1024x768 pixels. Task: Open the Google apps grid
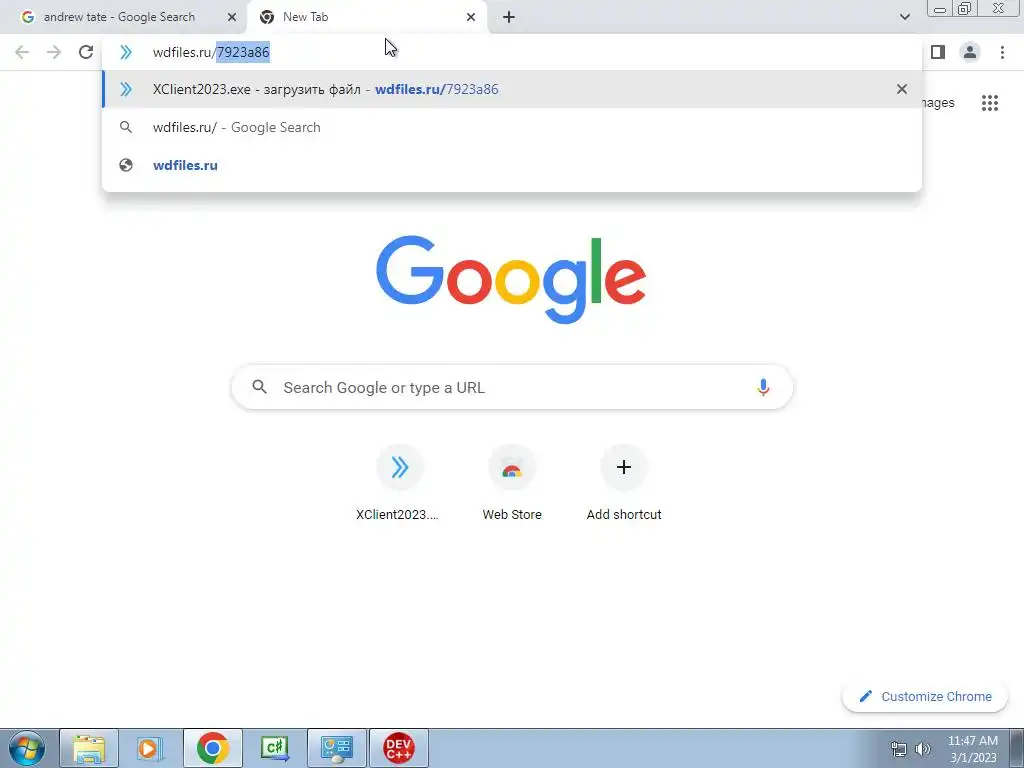click(990, 103)
